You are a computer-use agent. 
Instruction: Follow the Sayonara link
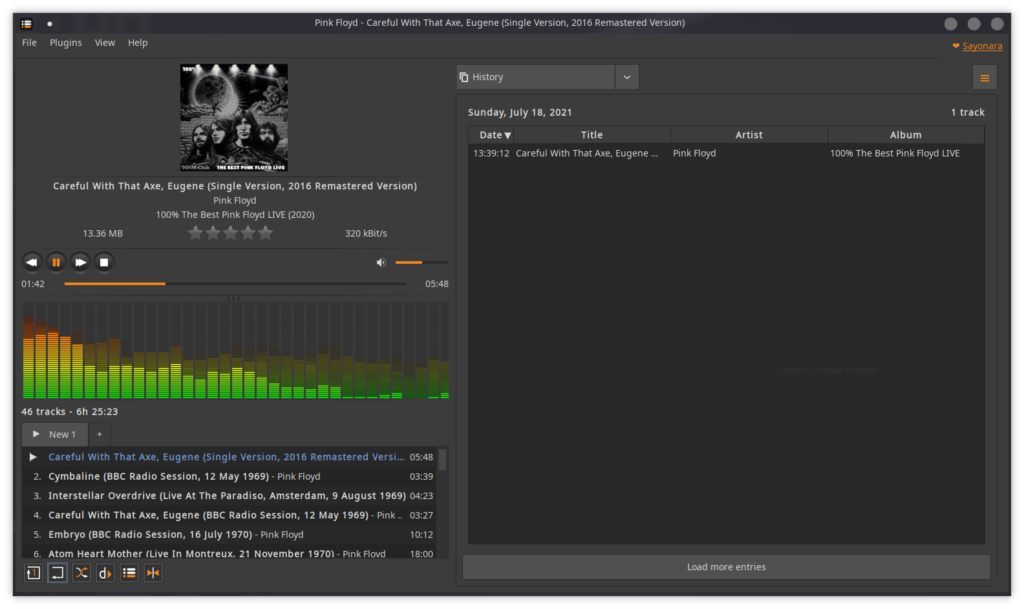982,46
